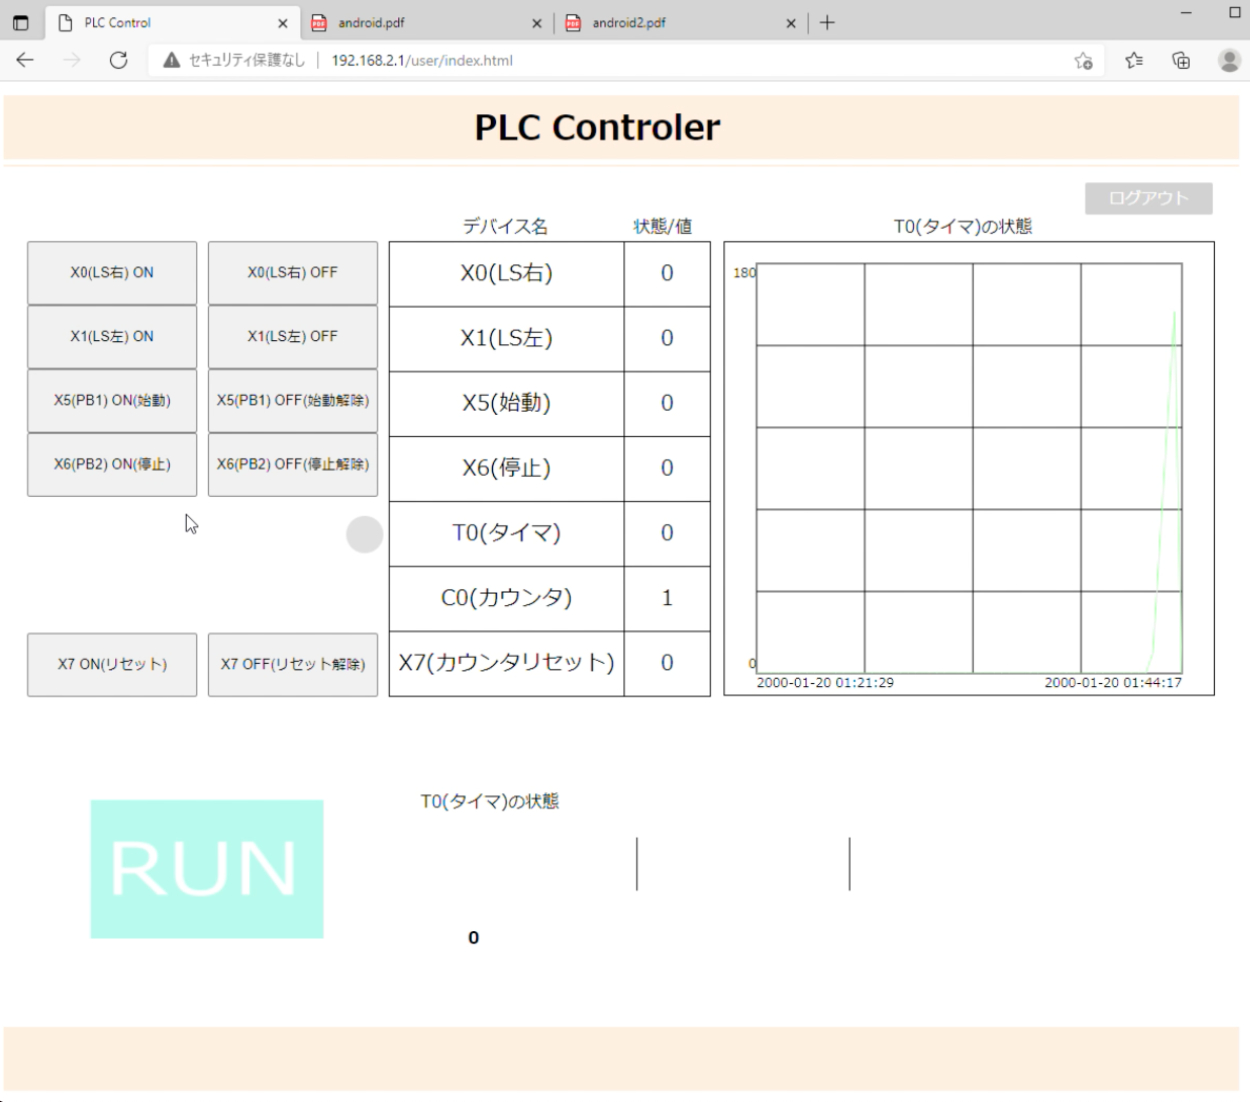Click the browser back arrow
Viewport: 1250px width, 1102px height.
pos(25,60)
